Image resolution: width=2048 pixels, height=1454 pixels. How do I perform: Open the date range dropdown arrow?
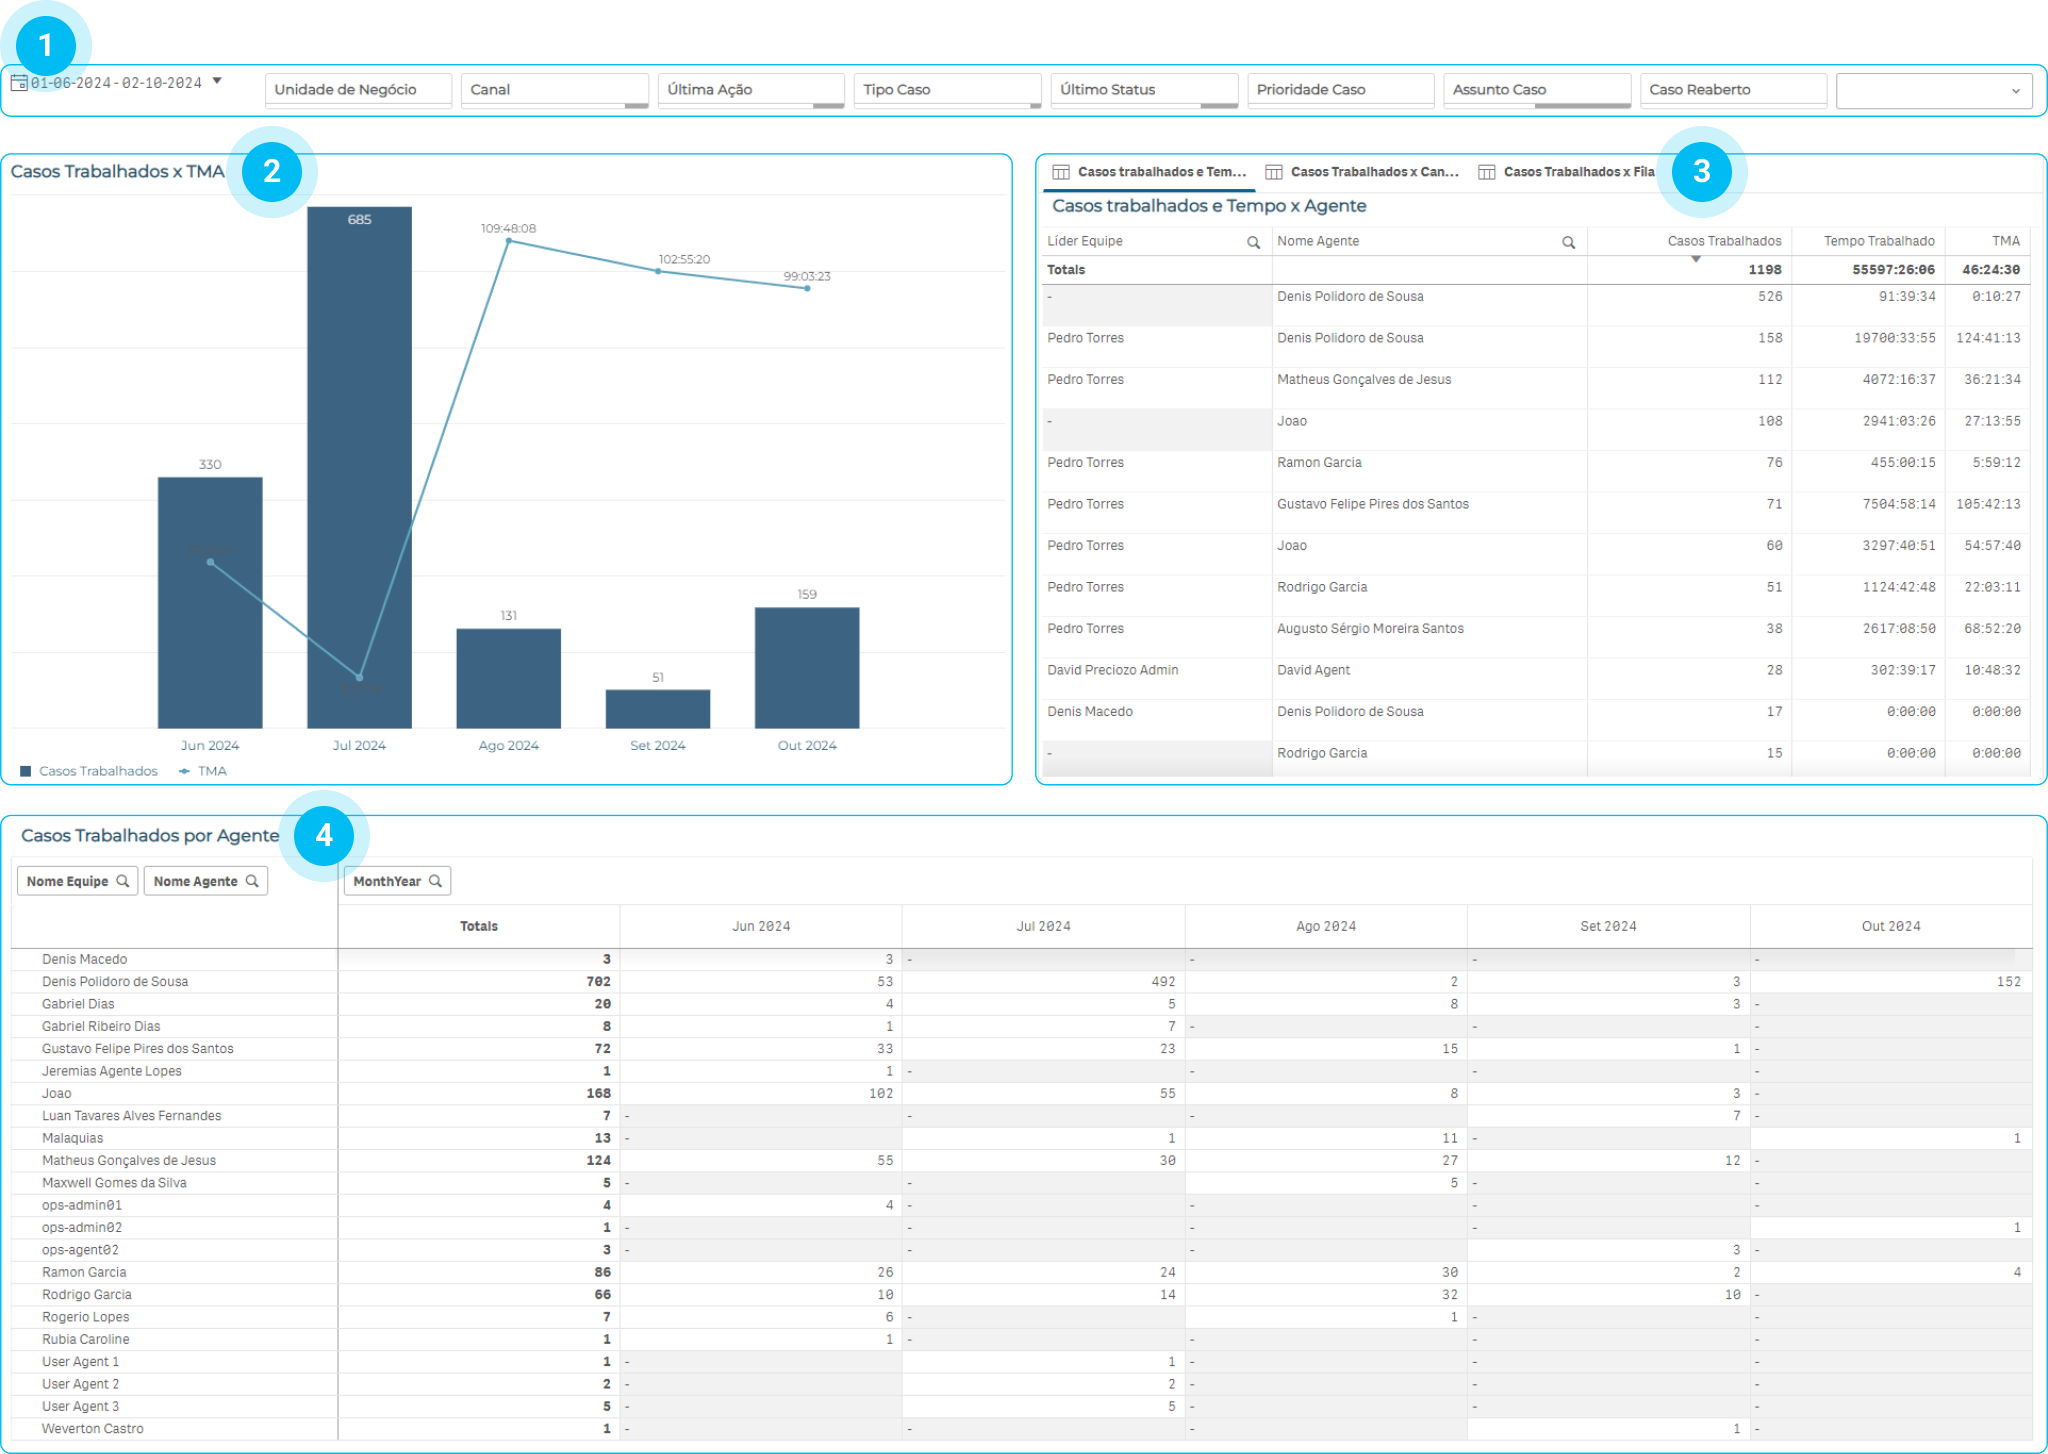click(217, 81)
